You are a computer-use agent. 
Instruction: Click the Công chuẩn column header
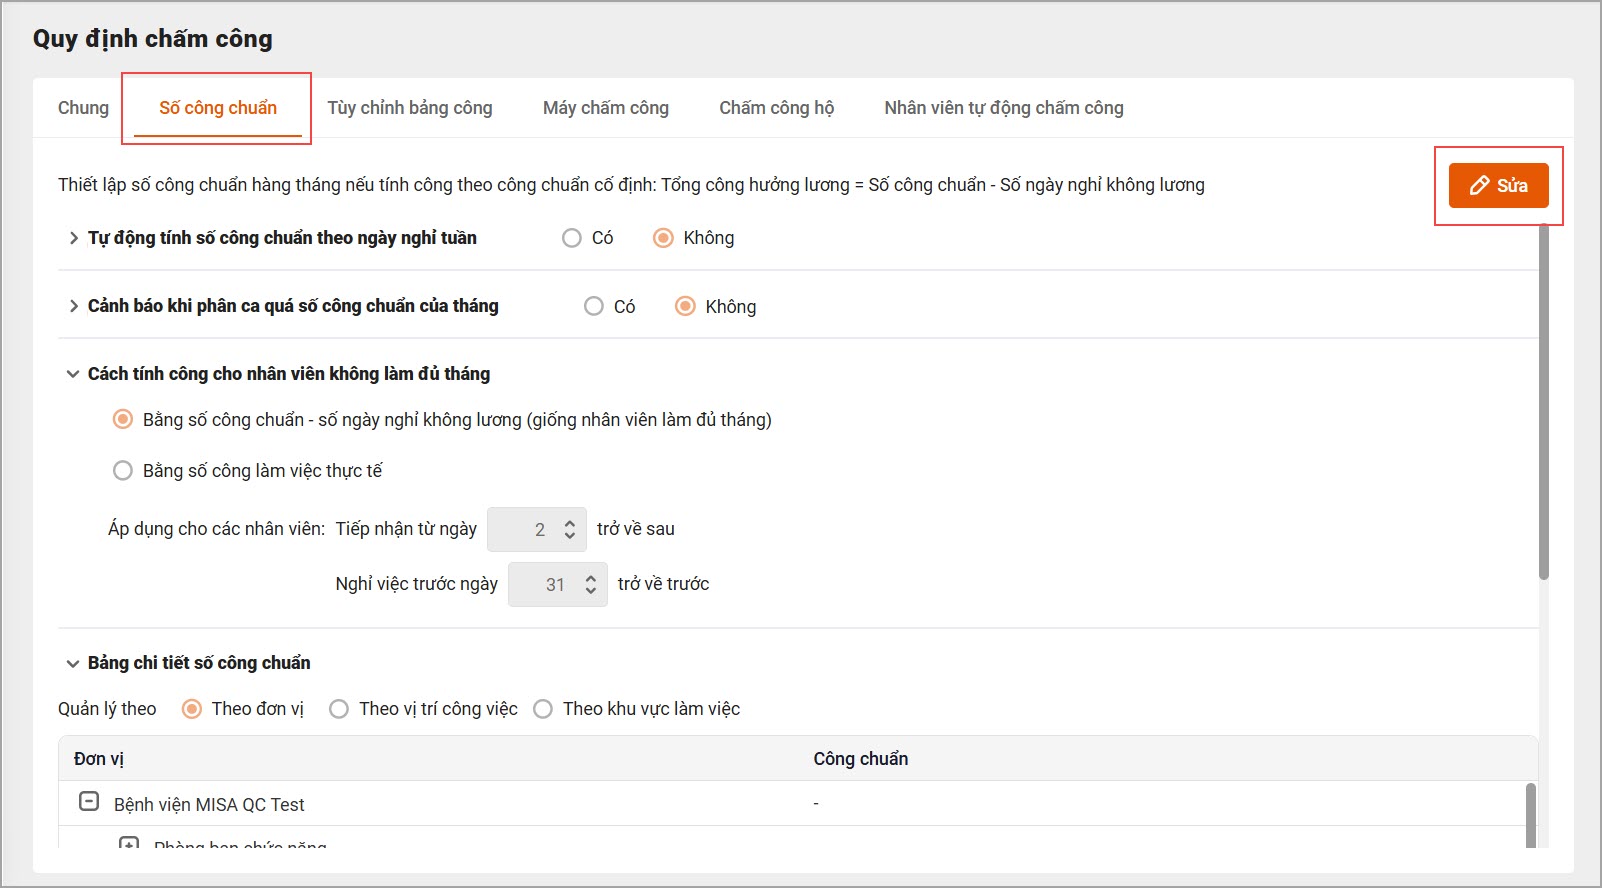(860, 759)
